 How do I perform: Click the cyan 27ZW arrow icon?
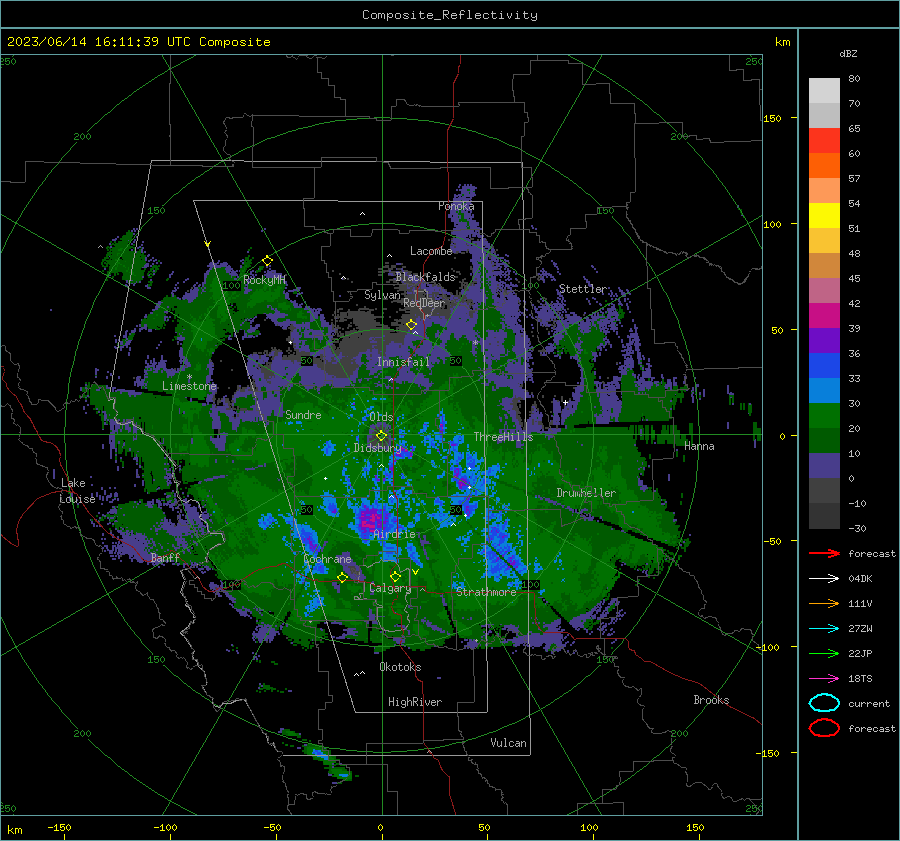(824, 629)
